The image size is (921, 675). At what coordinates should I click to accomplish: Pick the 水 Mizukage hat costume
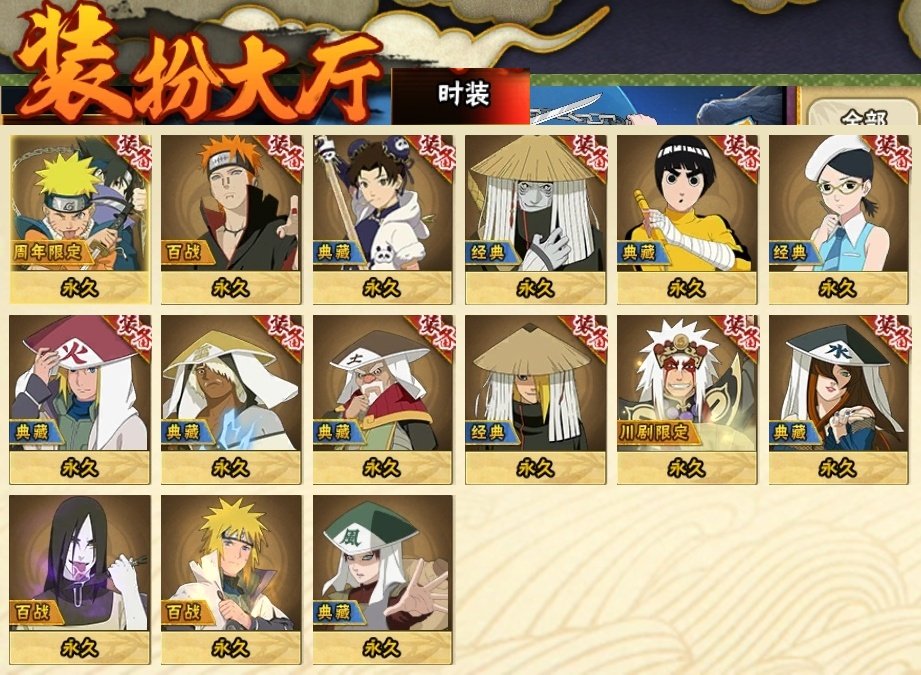[x=839, y=399]
